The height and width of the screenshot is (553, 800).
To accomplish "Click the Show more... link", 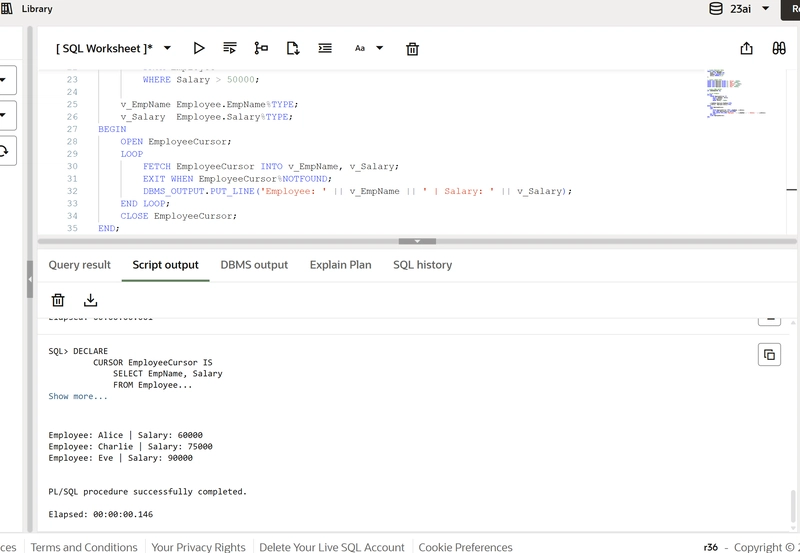I will coord(78,397).
